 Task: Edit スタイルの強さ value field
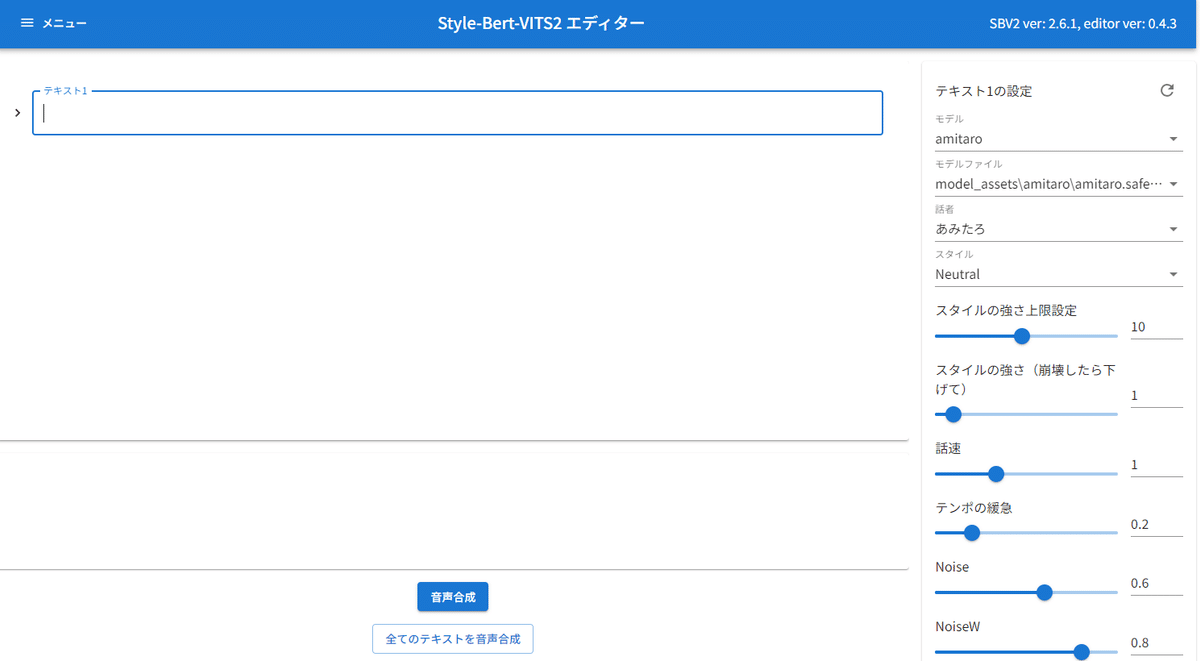[1157, 396]
